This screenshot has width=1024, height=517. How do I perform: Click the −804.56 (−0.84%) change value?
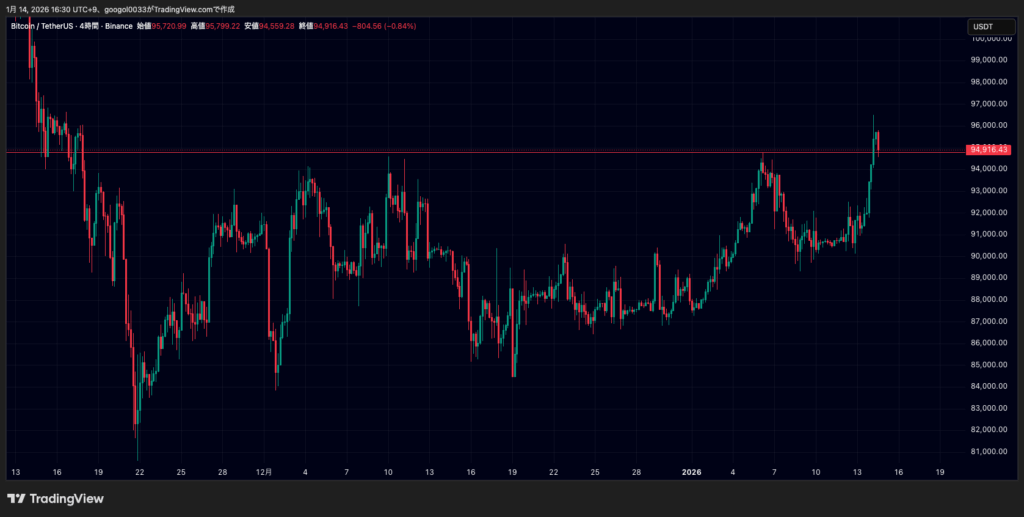point(388,26)
